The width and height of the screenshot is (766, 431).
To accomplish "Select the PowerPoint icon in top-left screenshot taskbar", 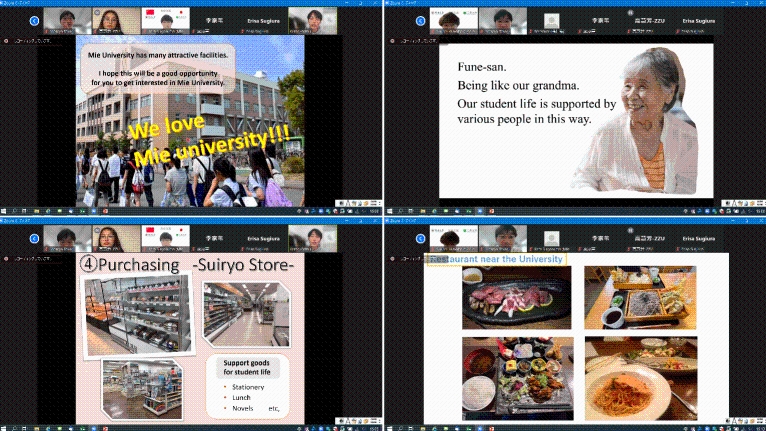I will coord(105,211).
